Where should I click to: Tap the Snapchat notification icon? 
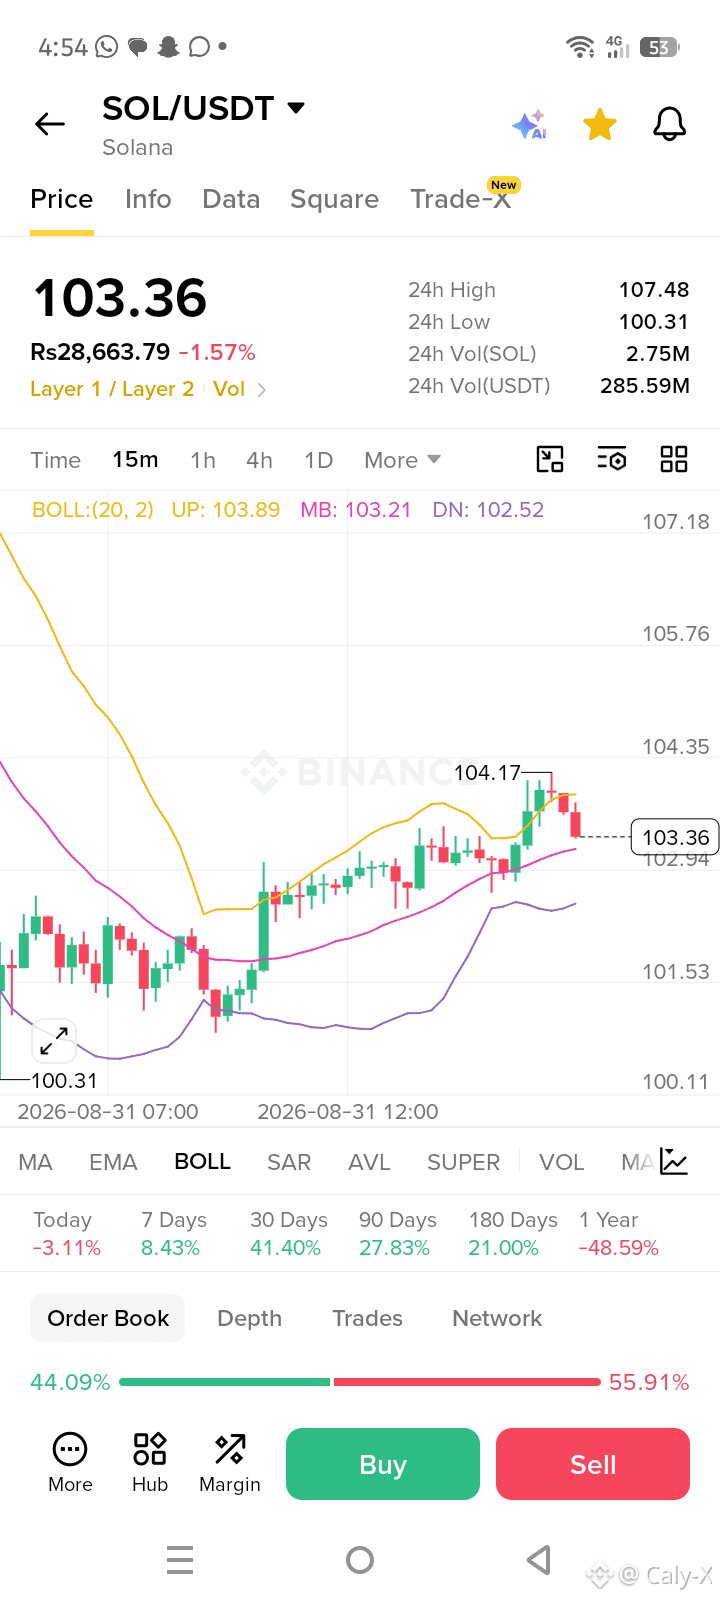click(x=168, y=46)
